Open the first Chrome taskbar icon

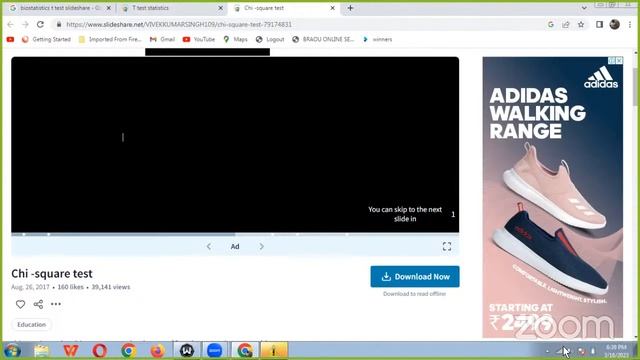[129, 351]
